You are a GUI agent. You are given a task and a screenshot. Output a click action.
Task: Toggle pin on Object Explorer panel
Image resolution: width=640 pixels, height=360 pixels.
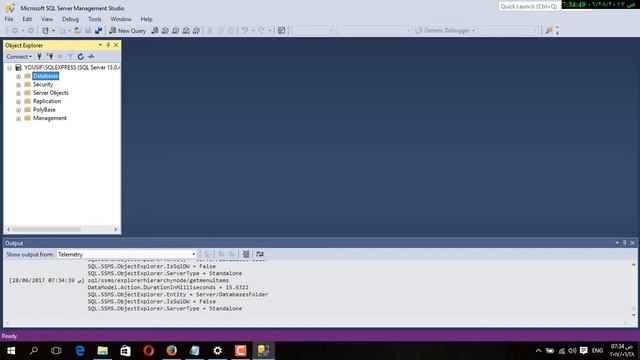tap(108, 45)
